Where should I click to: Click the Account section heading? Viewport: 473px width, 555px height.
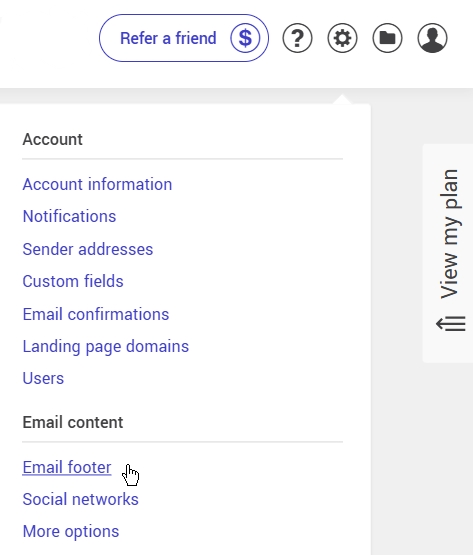pyautogui.click(x=53, y=139)
